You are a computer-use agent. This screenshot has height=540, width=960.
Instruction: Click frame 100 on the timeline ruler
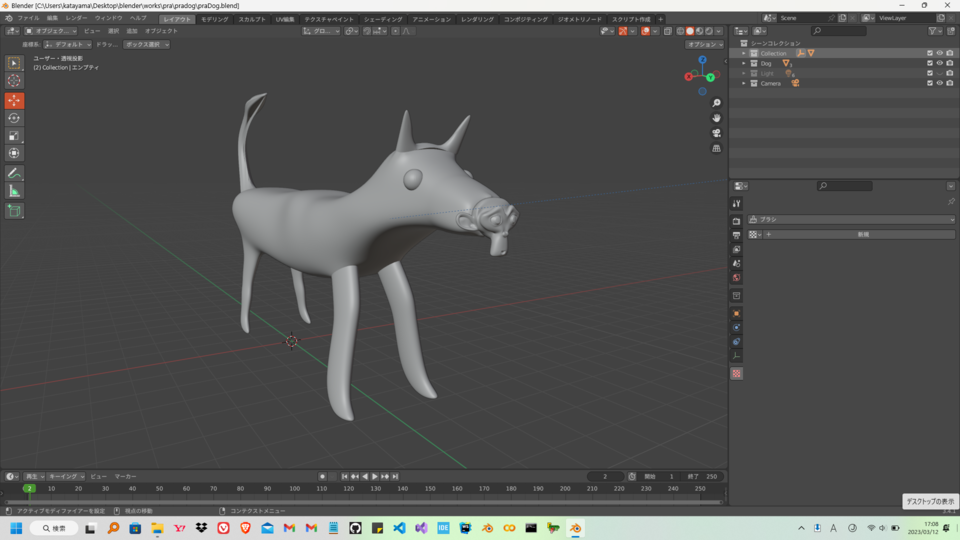[x=294, y=488]
